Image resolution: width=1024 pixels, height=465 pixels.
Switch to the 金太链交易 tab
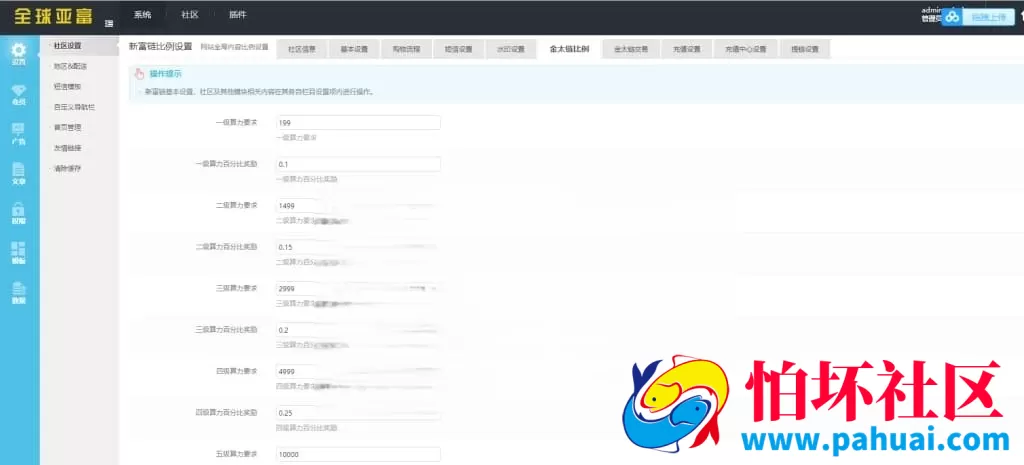[631, 49]
